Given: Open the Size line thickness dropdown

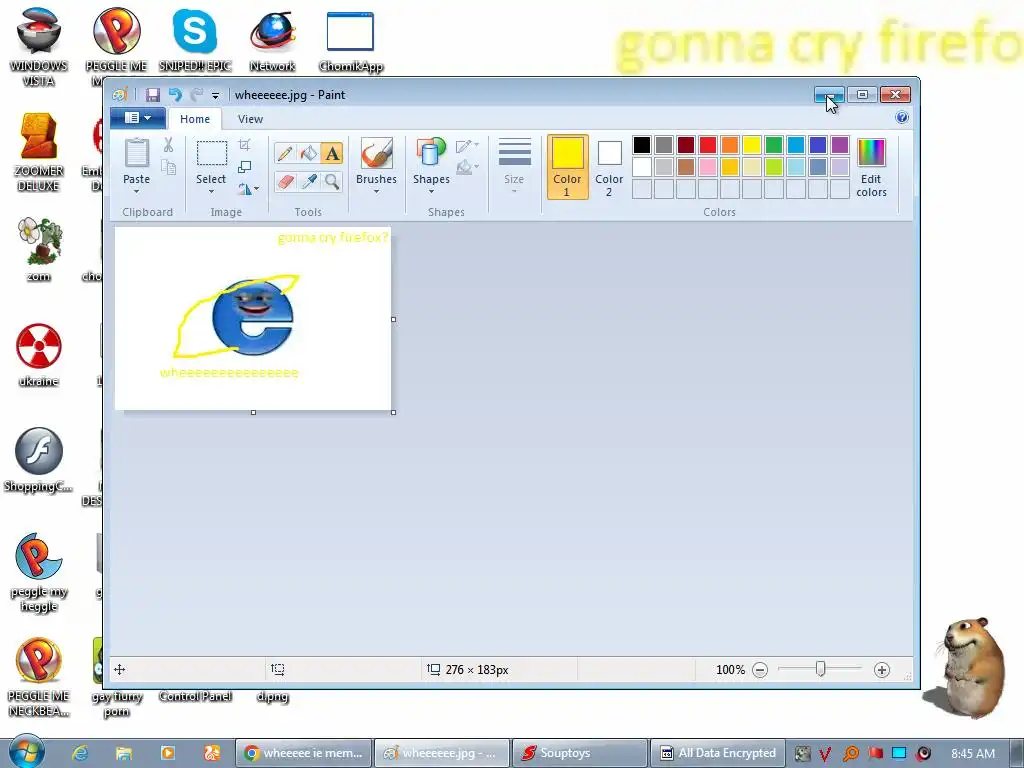Looking at the screenshot, I should [x=515, y=167].
